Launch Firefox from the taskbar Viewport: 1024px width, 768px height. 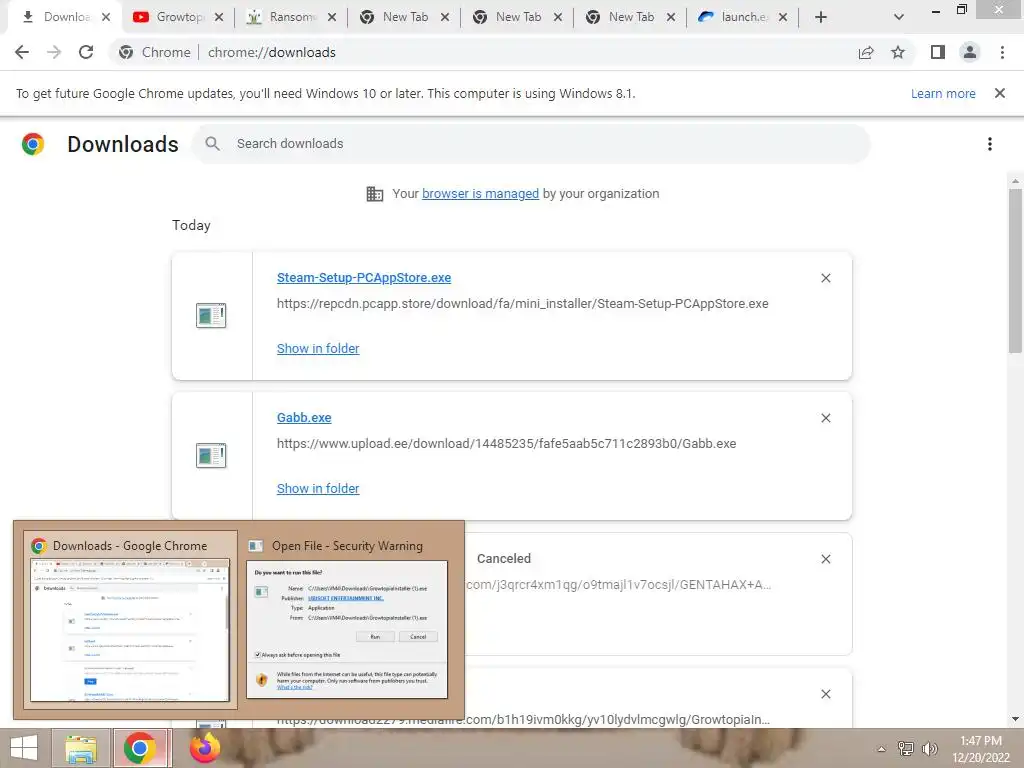[x=204, y=748]
